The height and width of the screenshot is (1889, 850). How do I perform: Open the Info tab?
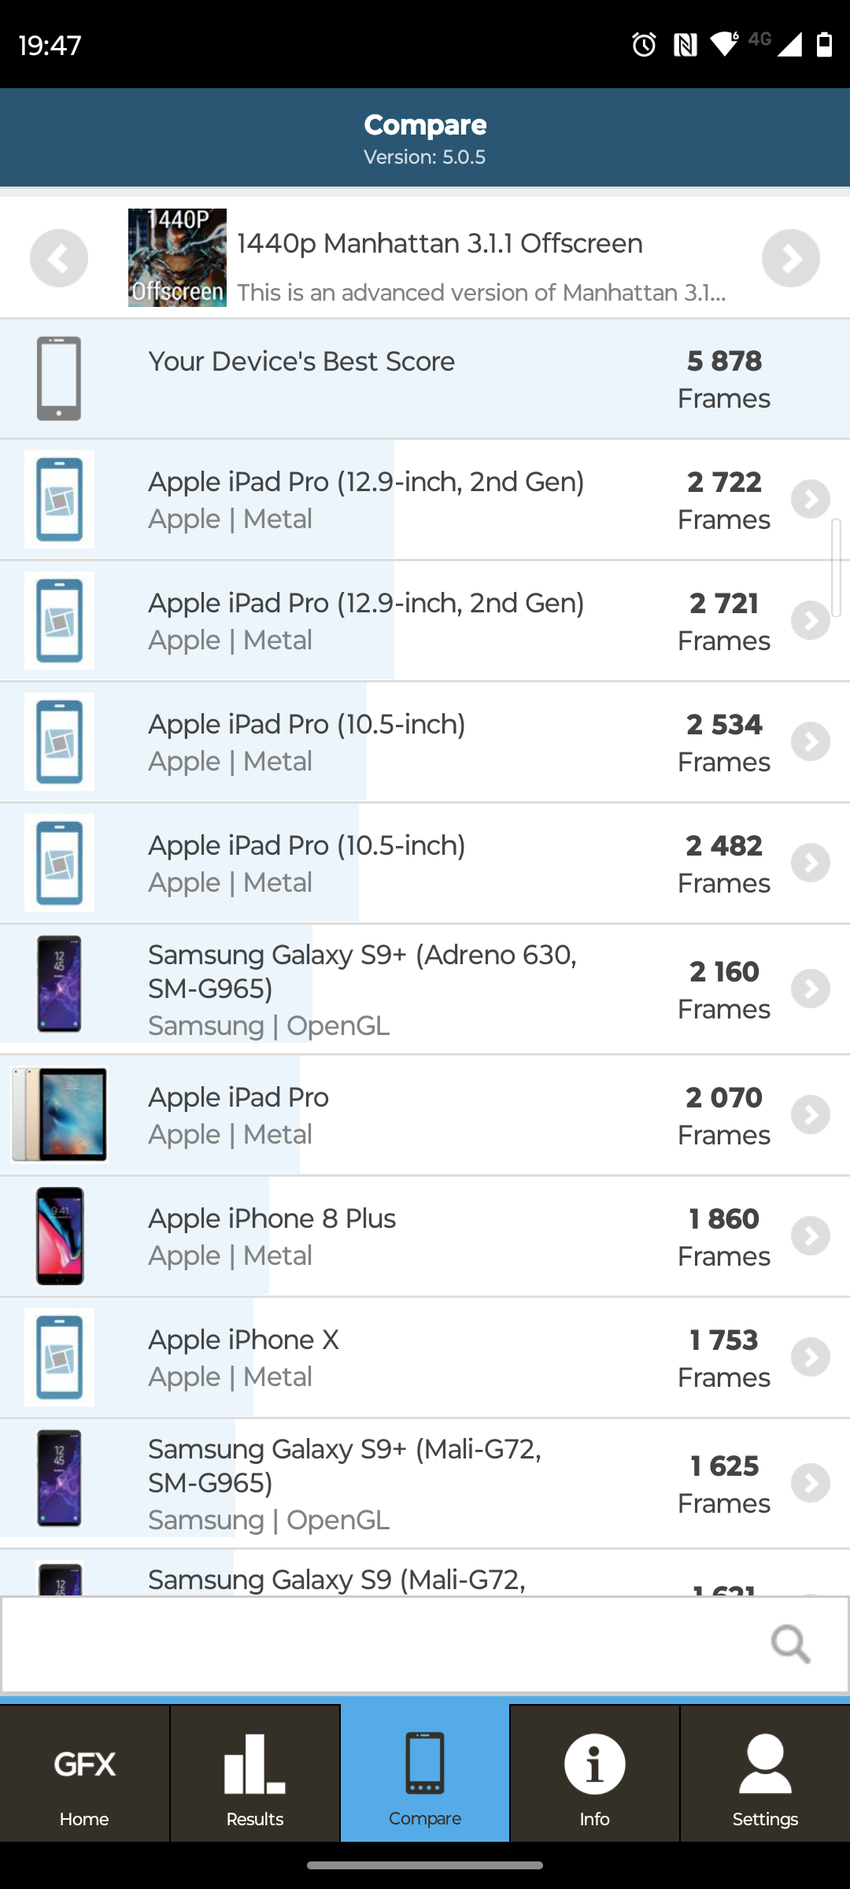pyautogui.click(x=594, y=1773)
